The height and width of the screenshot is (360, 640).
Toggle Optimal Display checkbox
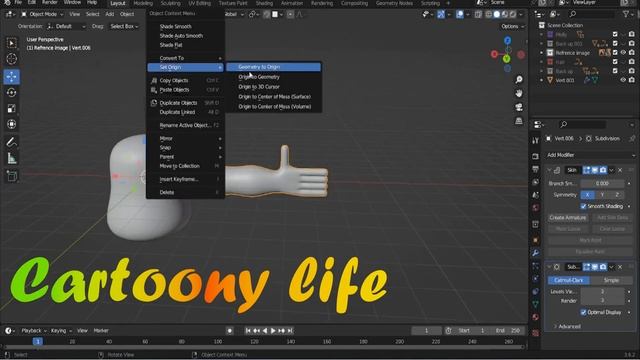pos(583,312)
